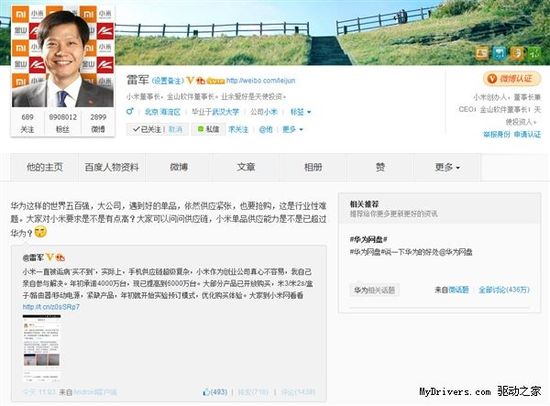Image resolution: width=550 pixels, height=406 pixels.
Task: Send a 私信 private message
Action: point(209,129)
